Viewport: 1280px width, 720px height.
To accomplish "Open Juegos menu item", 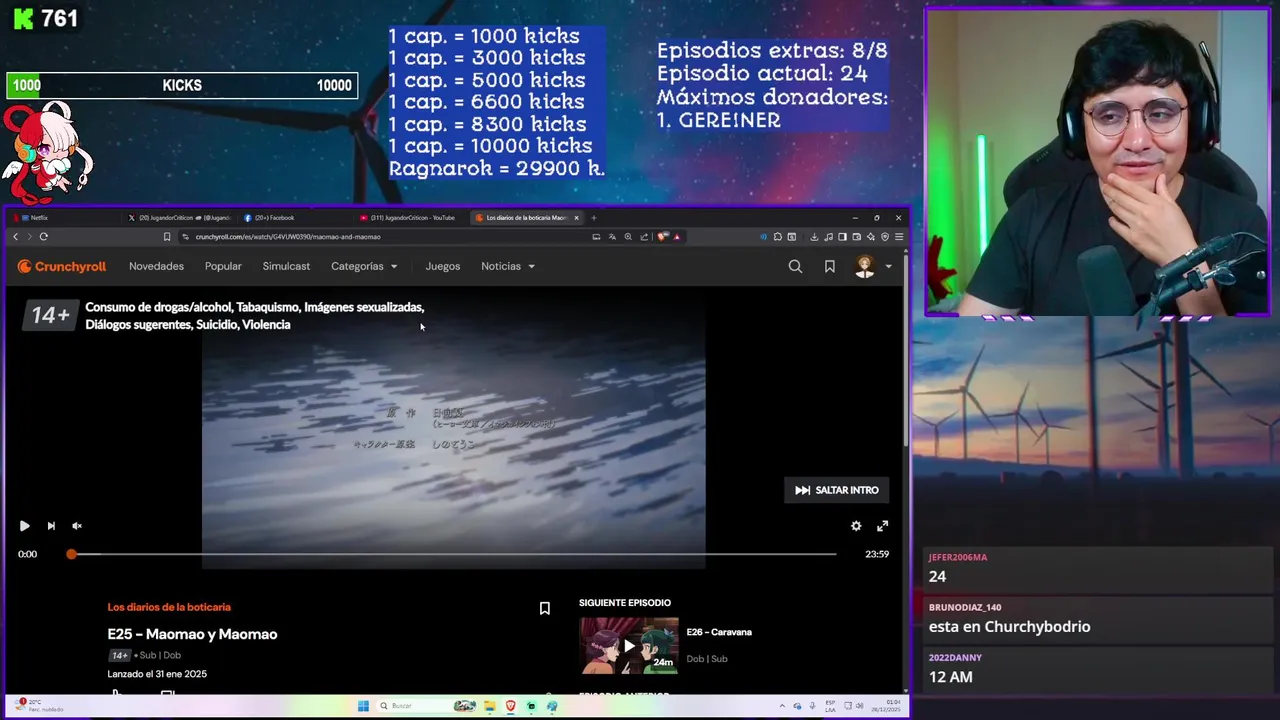I will coord(442,266).
